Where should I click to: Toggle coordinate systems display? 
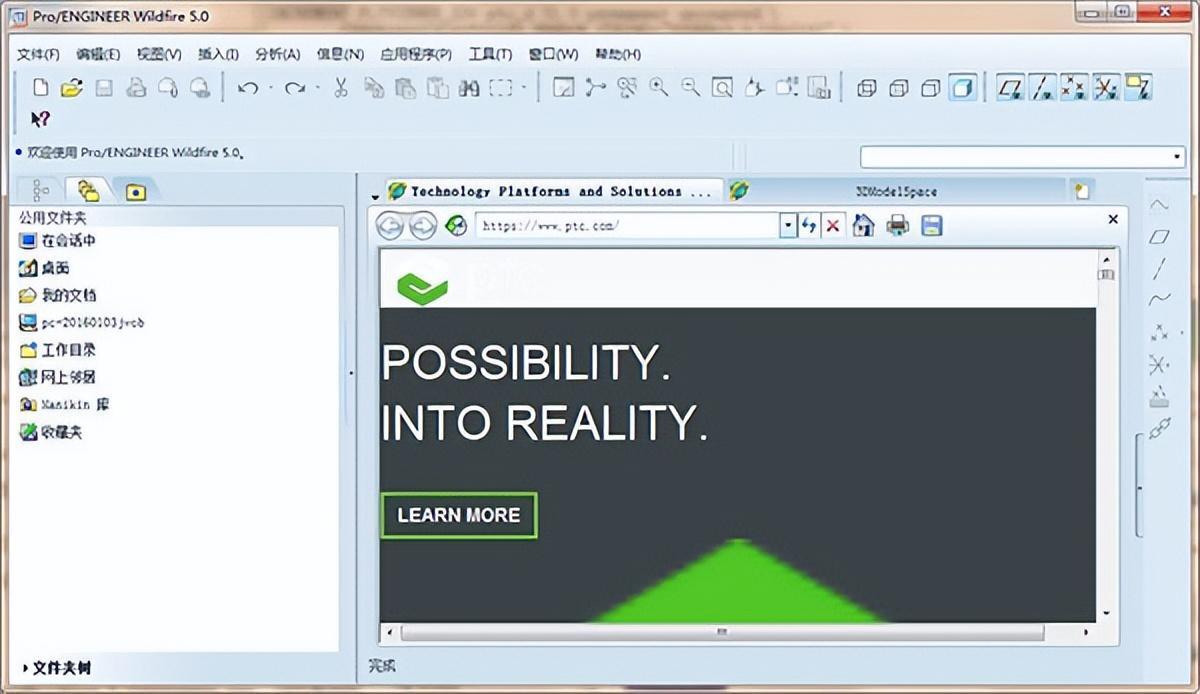click(x=1105, y=88)
